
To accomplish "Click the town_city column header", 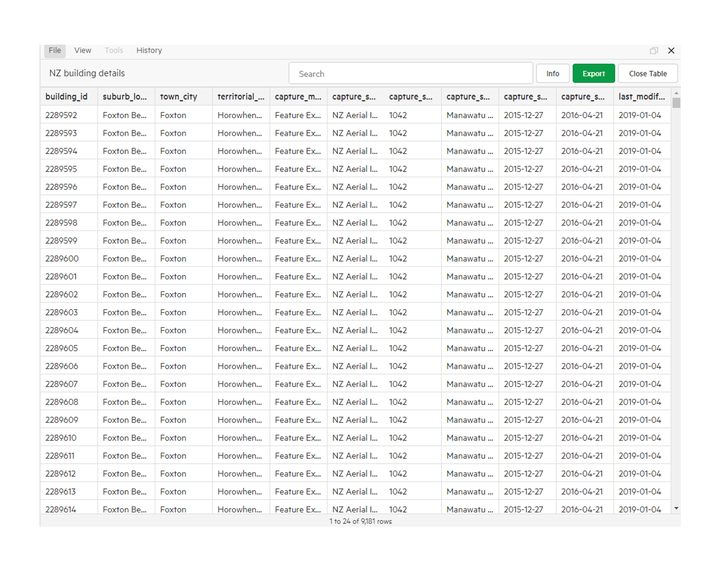I will (183, 96).
